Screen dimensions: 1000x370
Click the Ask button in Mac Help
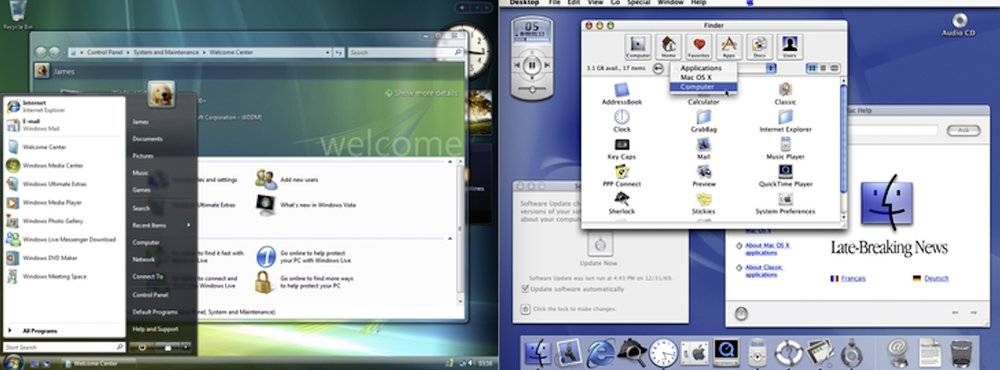pyautogui.click(x=963, y=130)
